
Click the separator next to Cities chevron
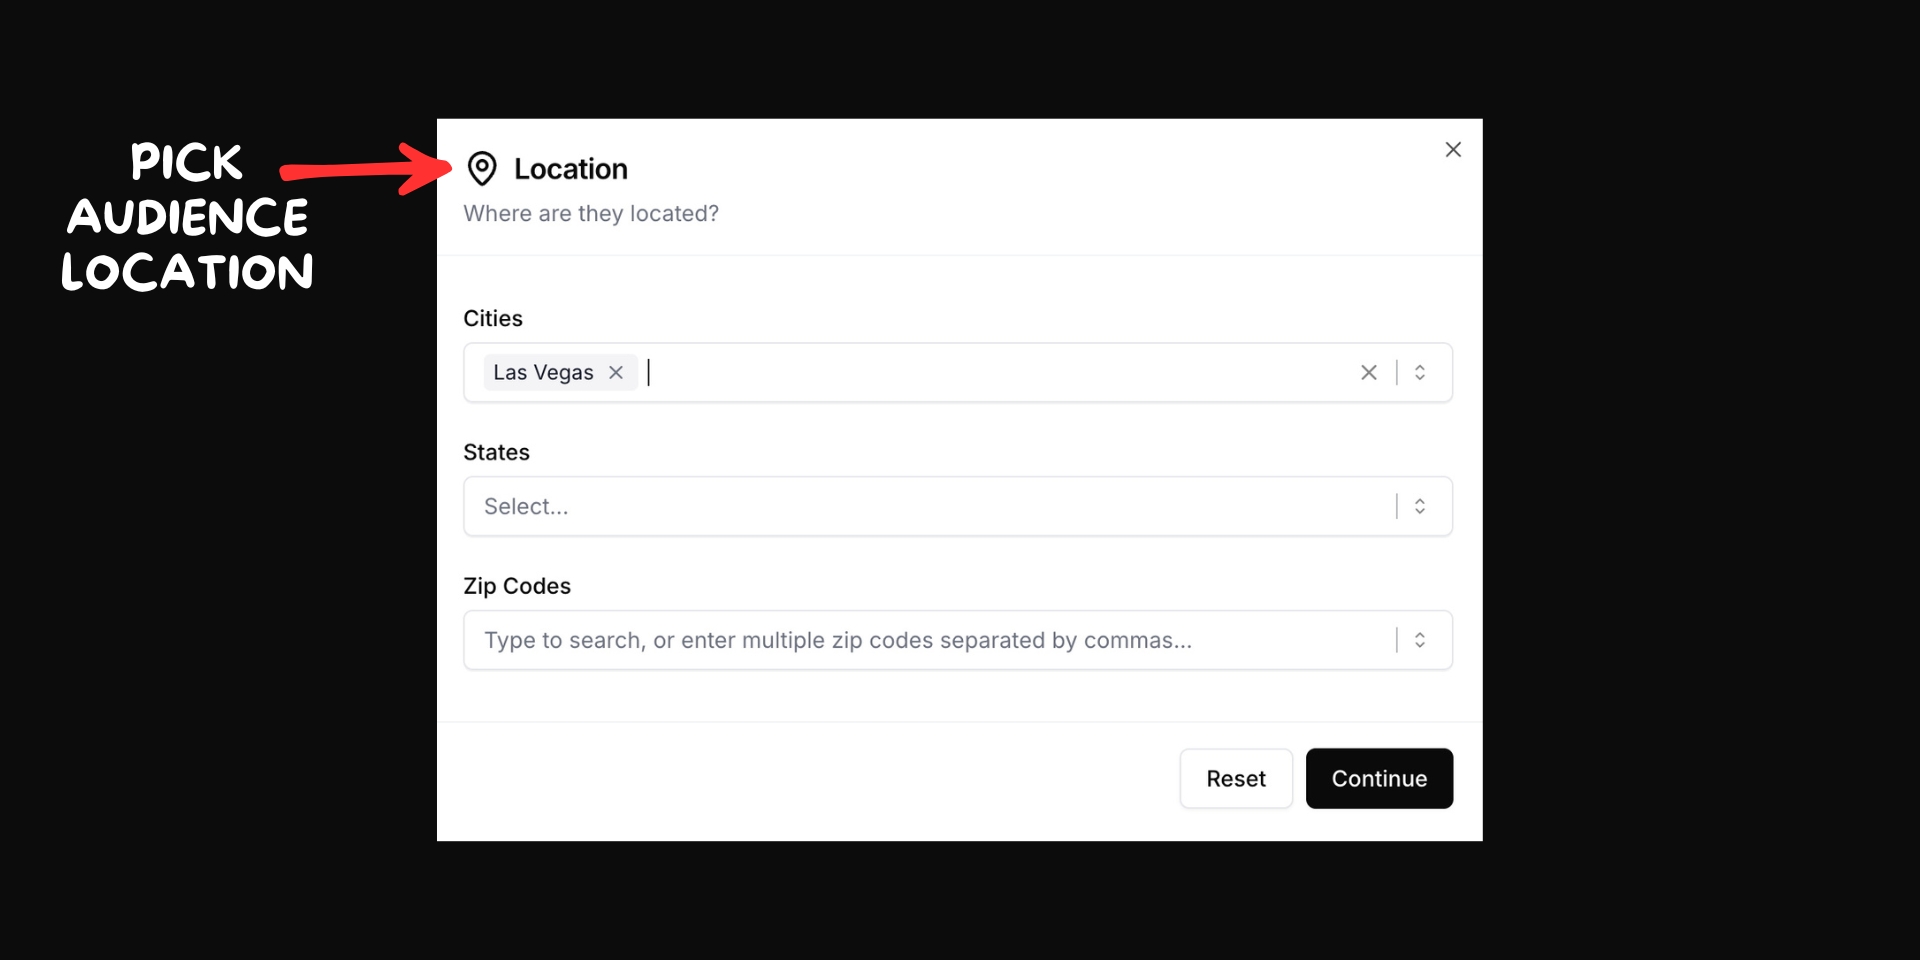1396,372
